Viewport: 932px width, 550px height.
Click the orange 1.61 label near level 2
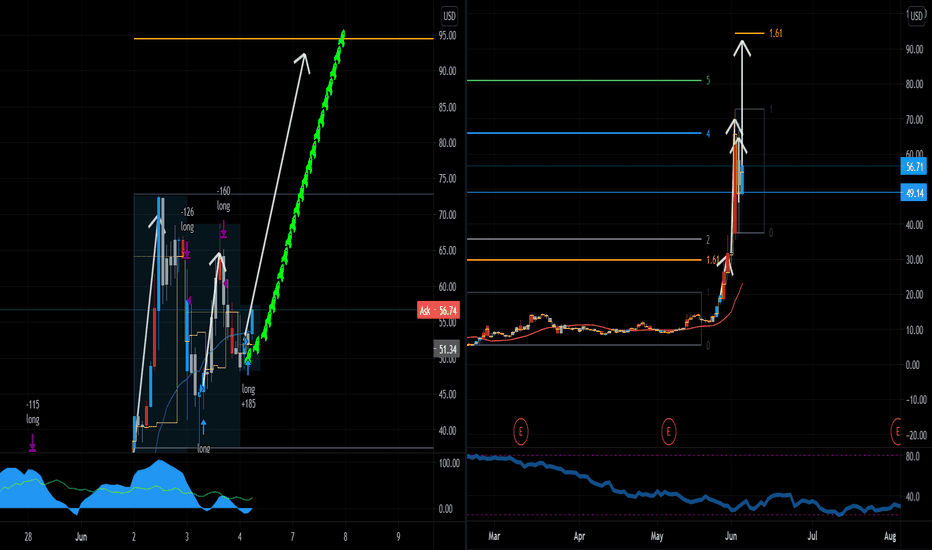[713, 260]
